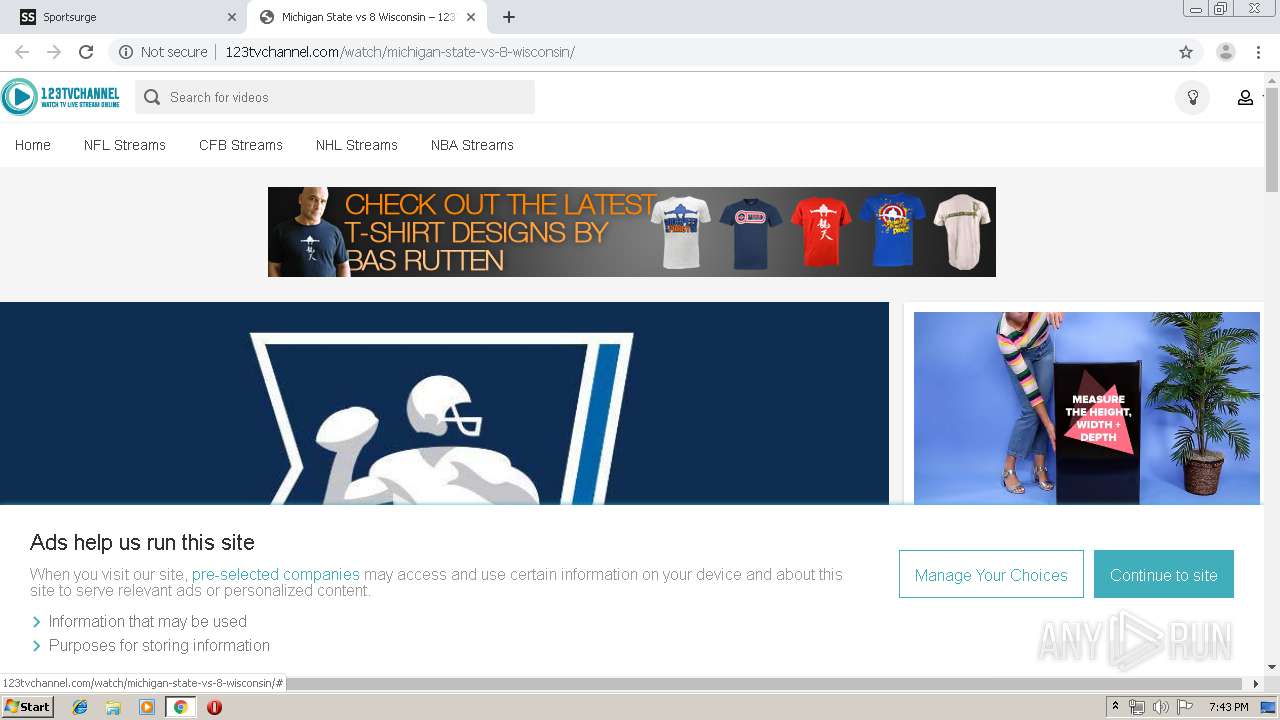Open the pre-selected companies link

[276, 574]
